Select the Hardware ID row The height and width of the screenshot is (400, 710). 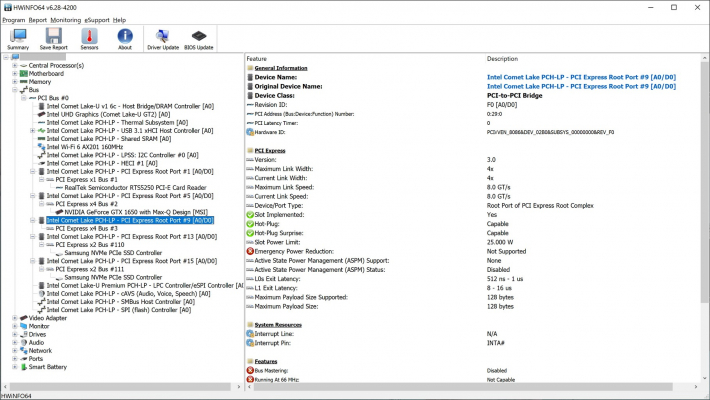pyautogui.click(x=270, y=131)
